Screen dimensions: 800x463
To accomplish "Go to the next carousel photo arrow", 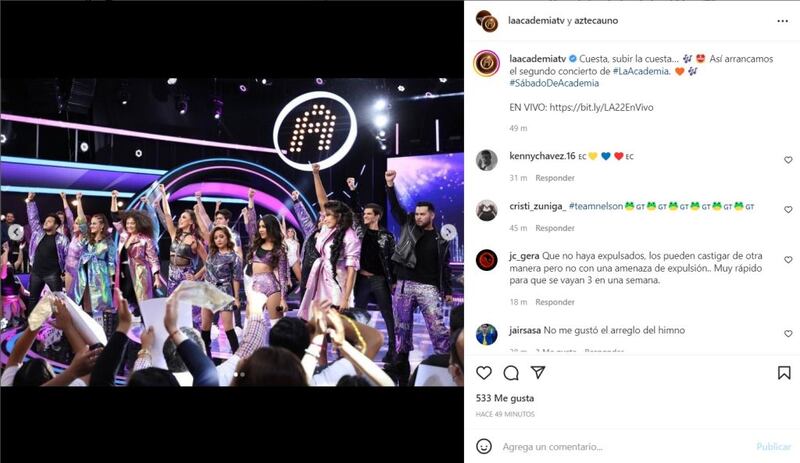I will (x=448, y=232).
